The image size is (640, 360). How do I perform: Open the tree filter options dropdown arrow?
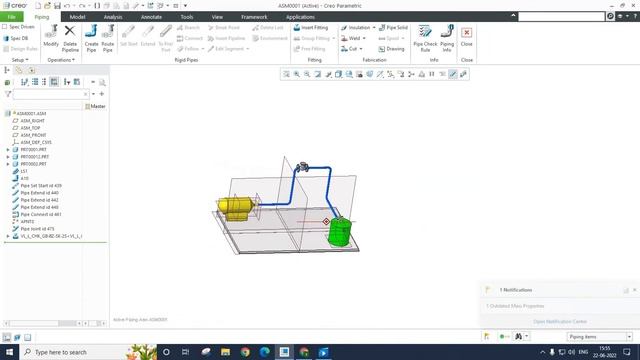pos(93,94)
